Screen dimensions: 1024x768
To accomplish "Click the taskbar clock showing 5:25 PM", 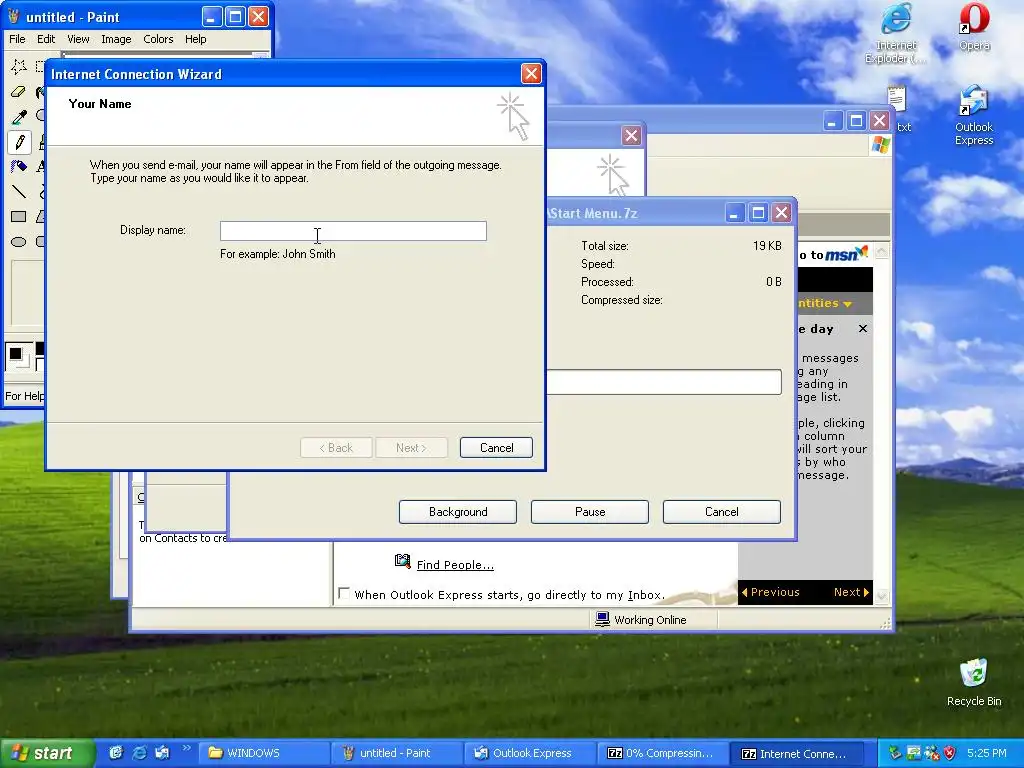I will coord(986,753).
